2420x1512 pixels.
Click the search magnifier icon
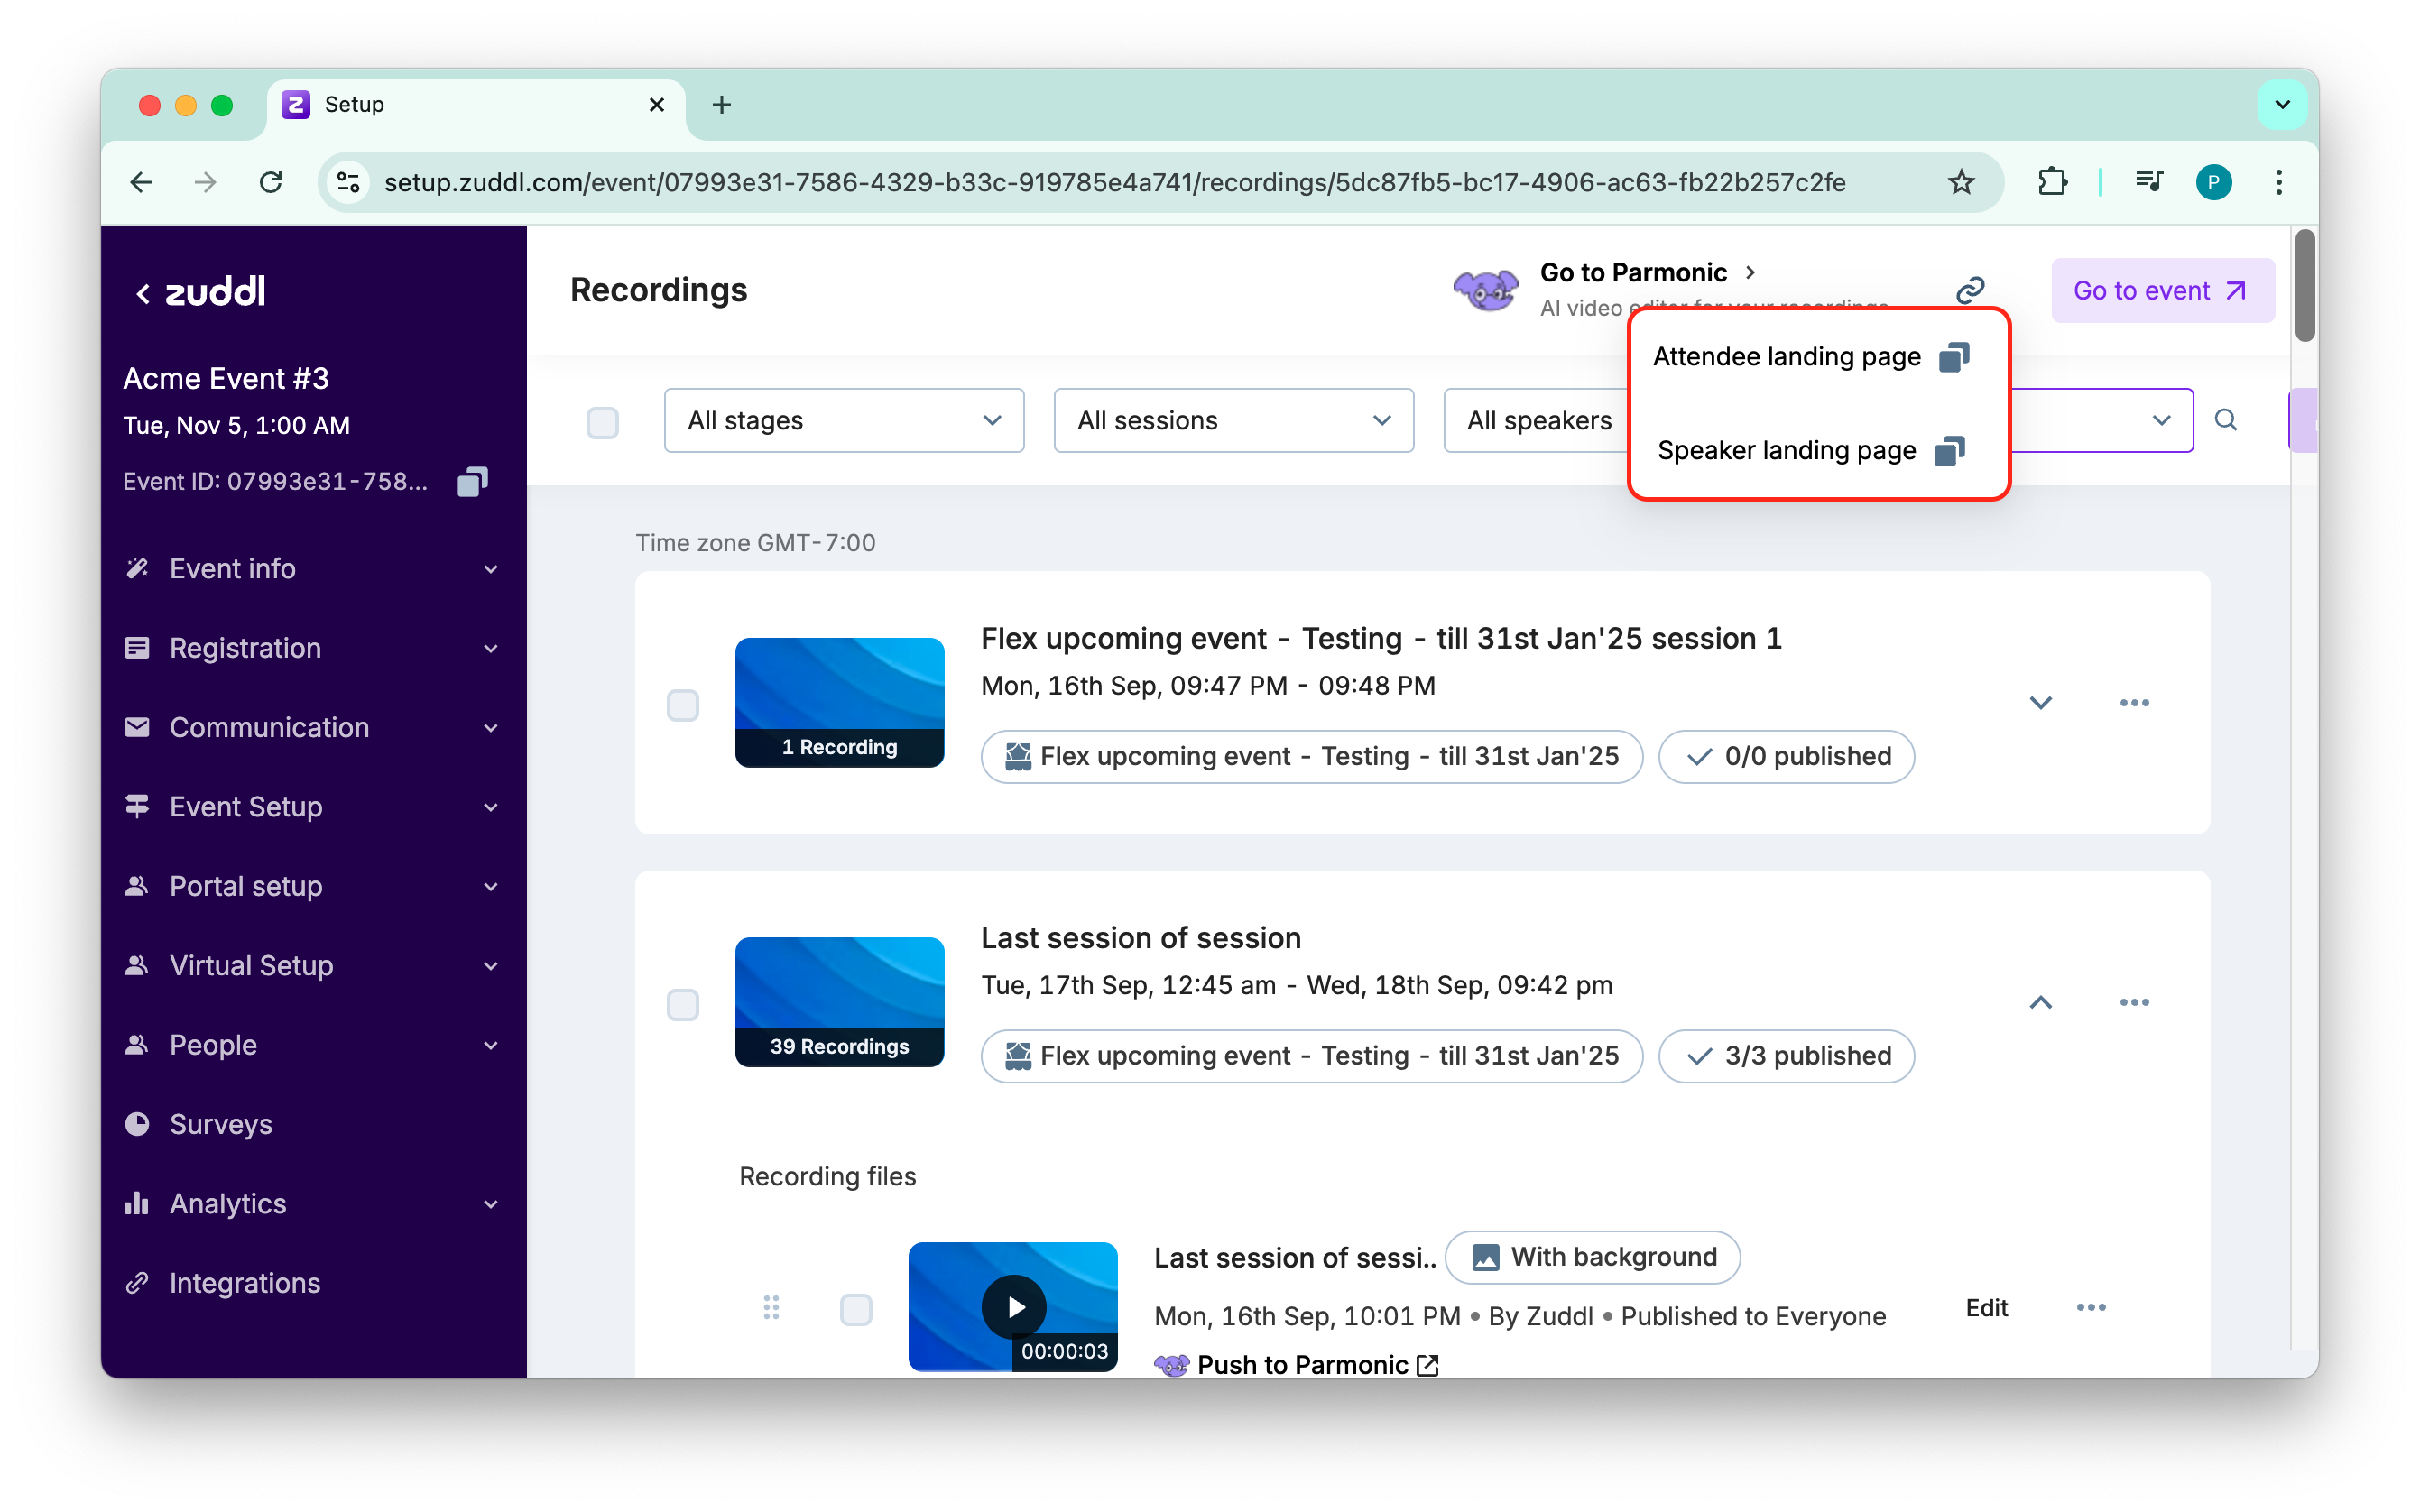click(2225, 420)
